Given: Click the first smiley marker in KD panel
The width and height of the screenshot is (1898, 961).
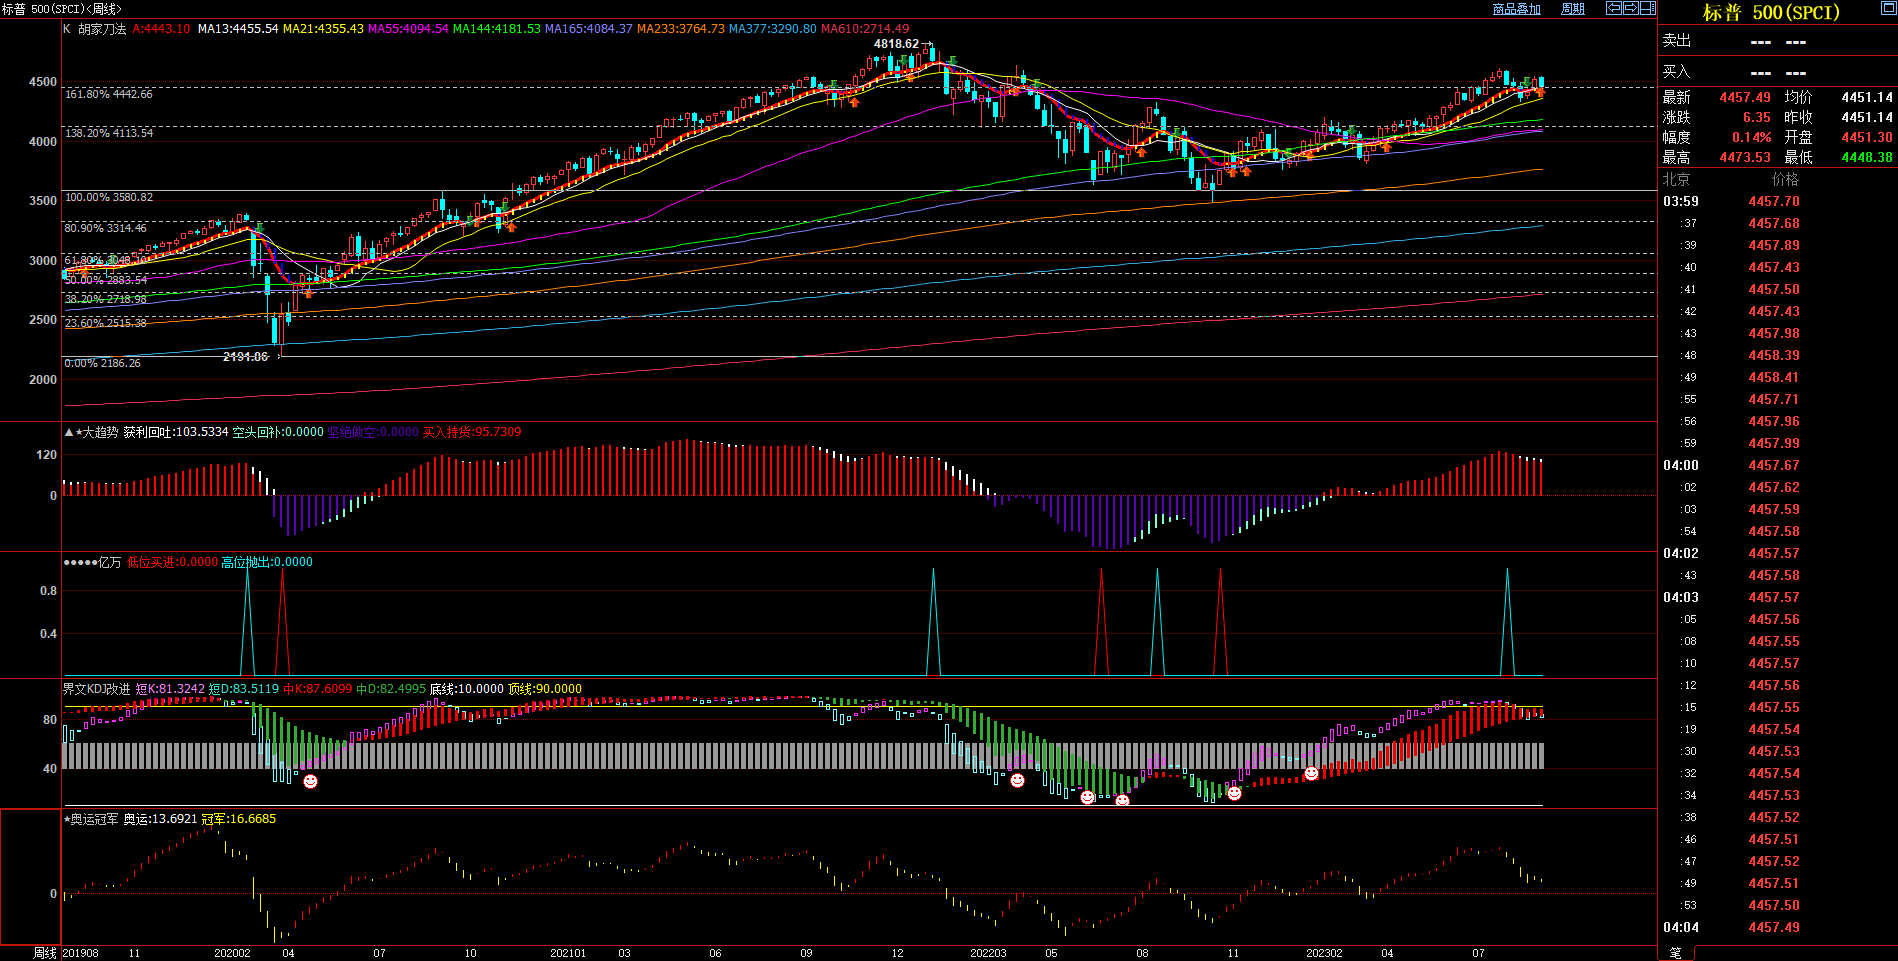Looking at the screenshot, I should point(310,781).
